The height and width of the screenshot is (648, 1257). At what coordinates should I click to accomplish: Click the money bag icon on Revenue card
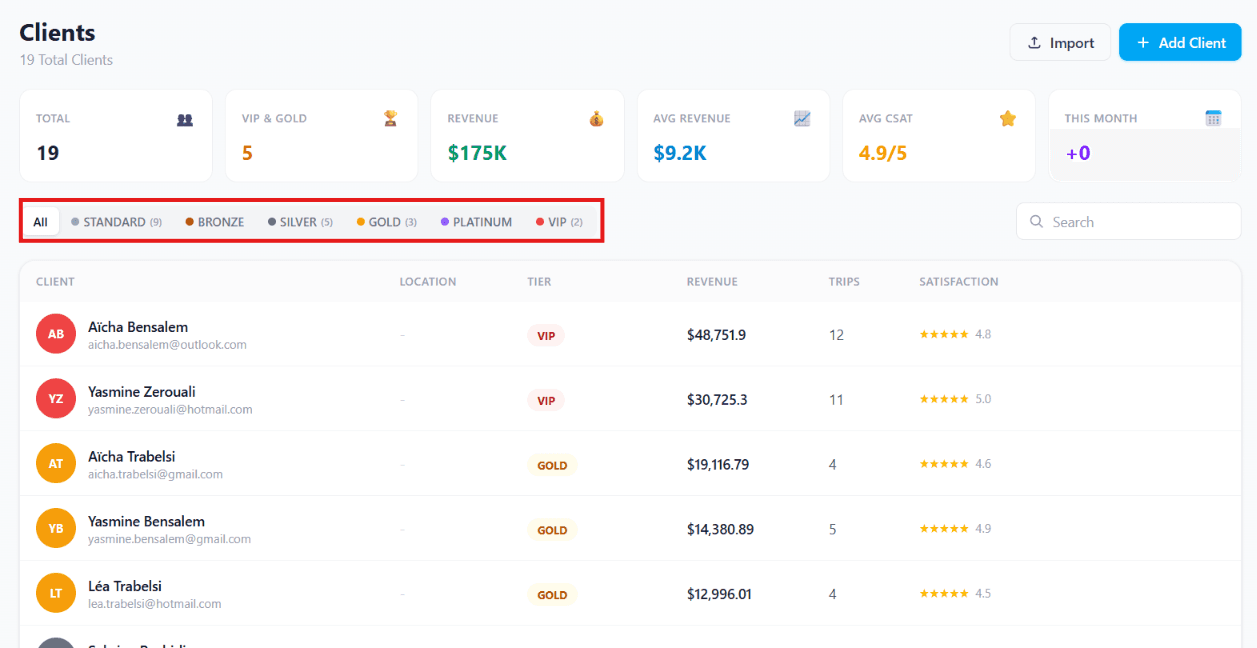[597, 119]
